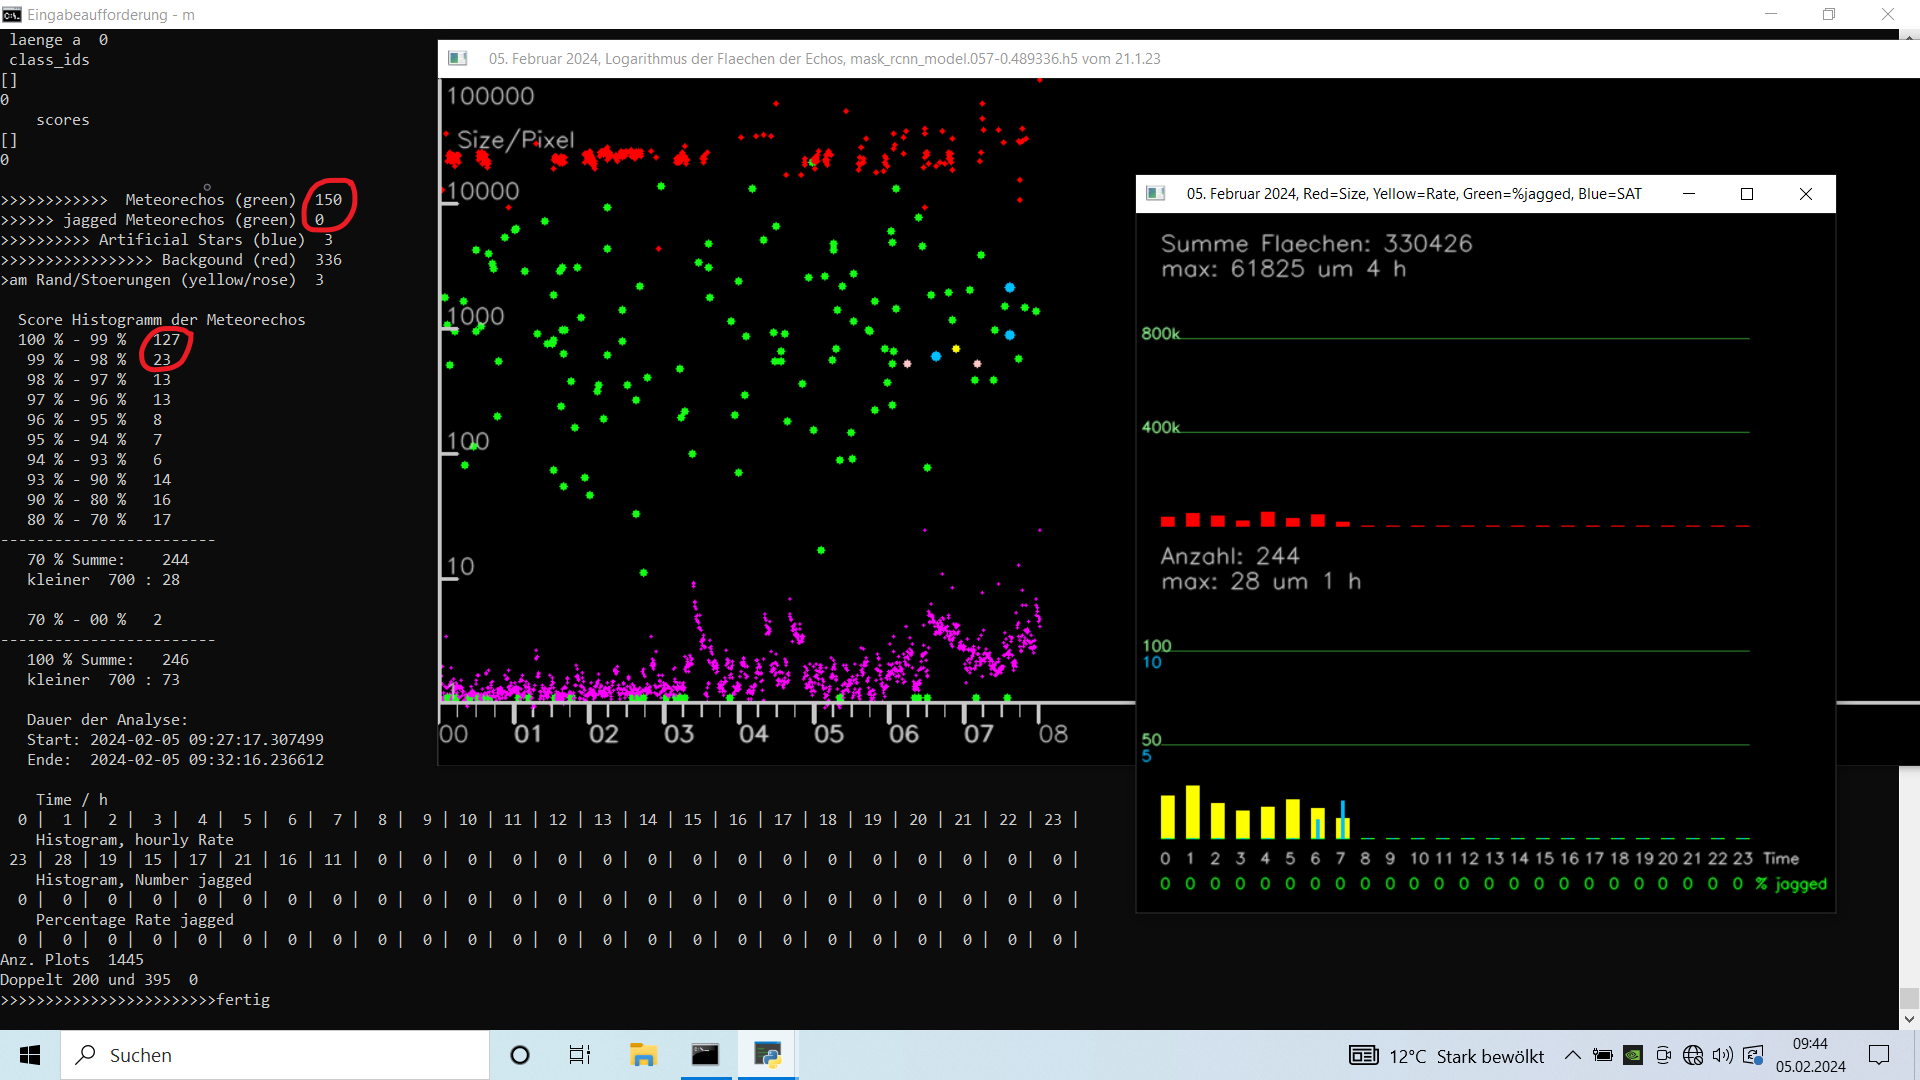The height and width of the screenshot is (1080, 1920).
Task: Click the battery status icon in the tray
Action: (1603, 1055)
